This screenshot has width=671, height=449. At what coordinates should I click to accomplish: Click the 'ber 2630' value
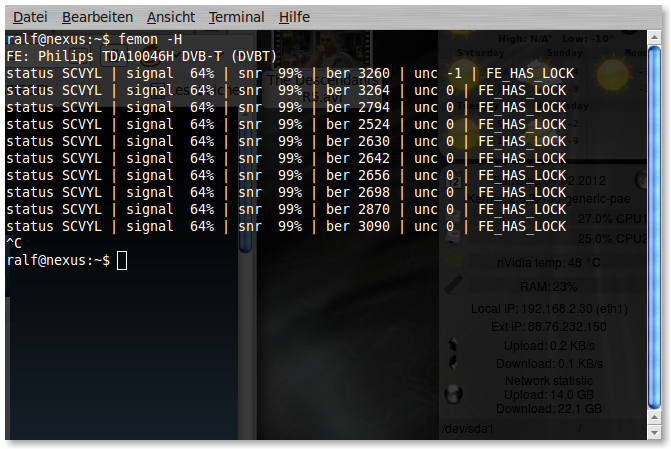[358, 141]
